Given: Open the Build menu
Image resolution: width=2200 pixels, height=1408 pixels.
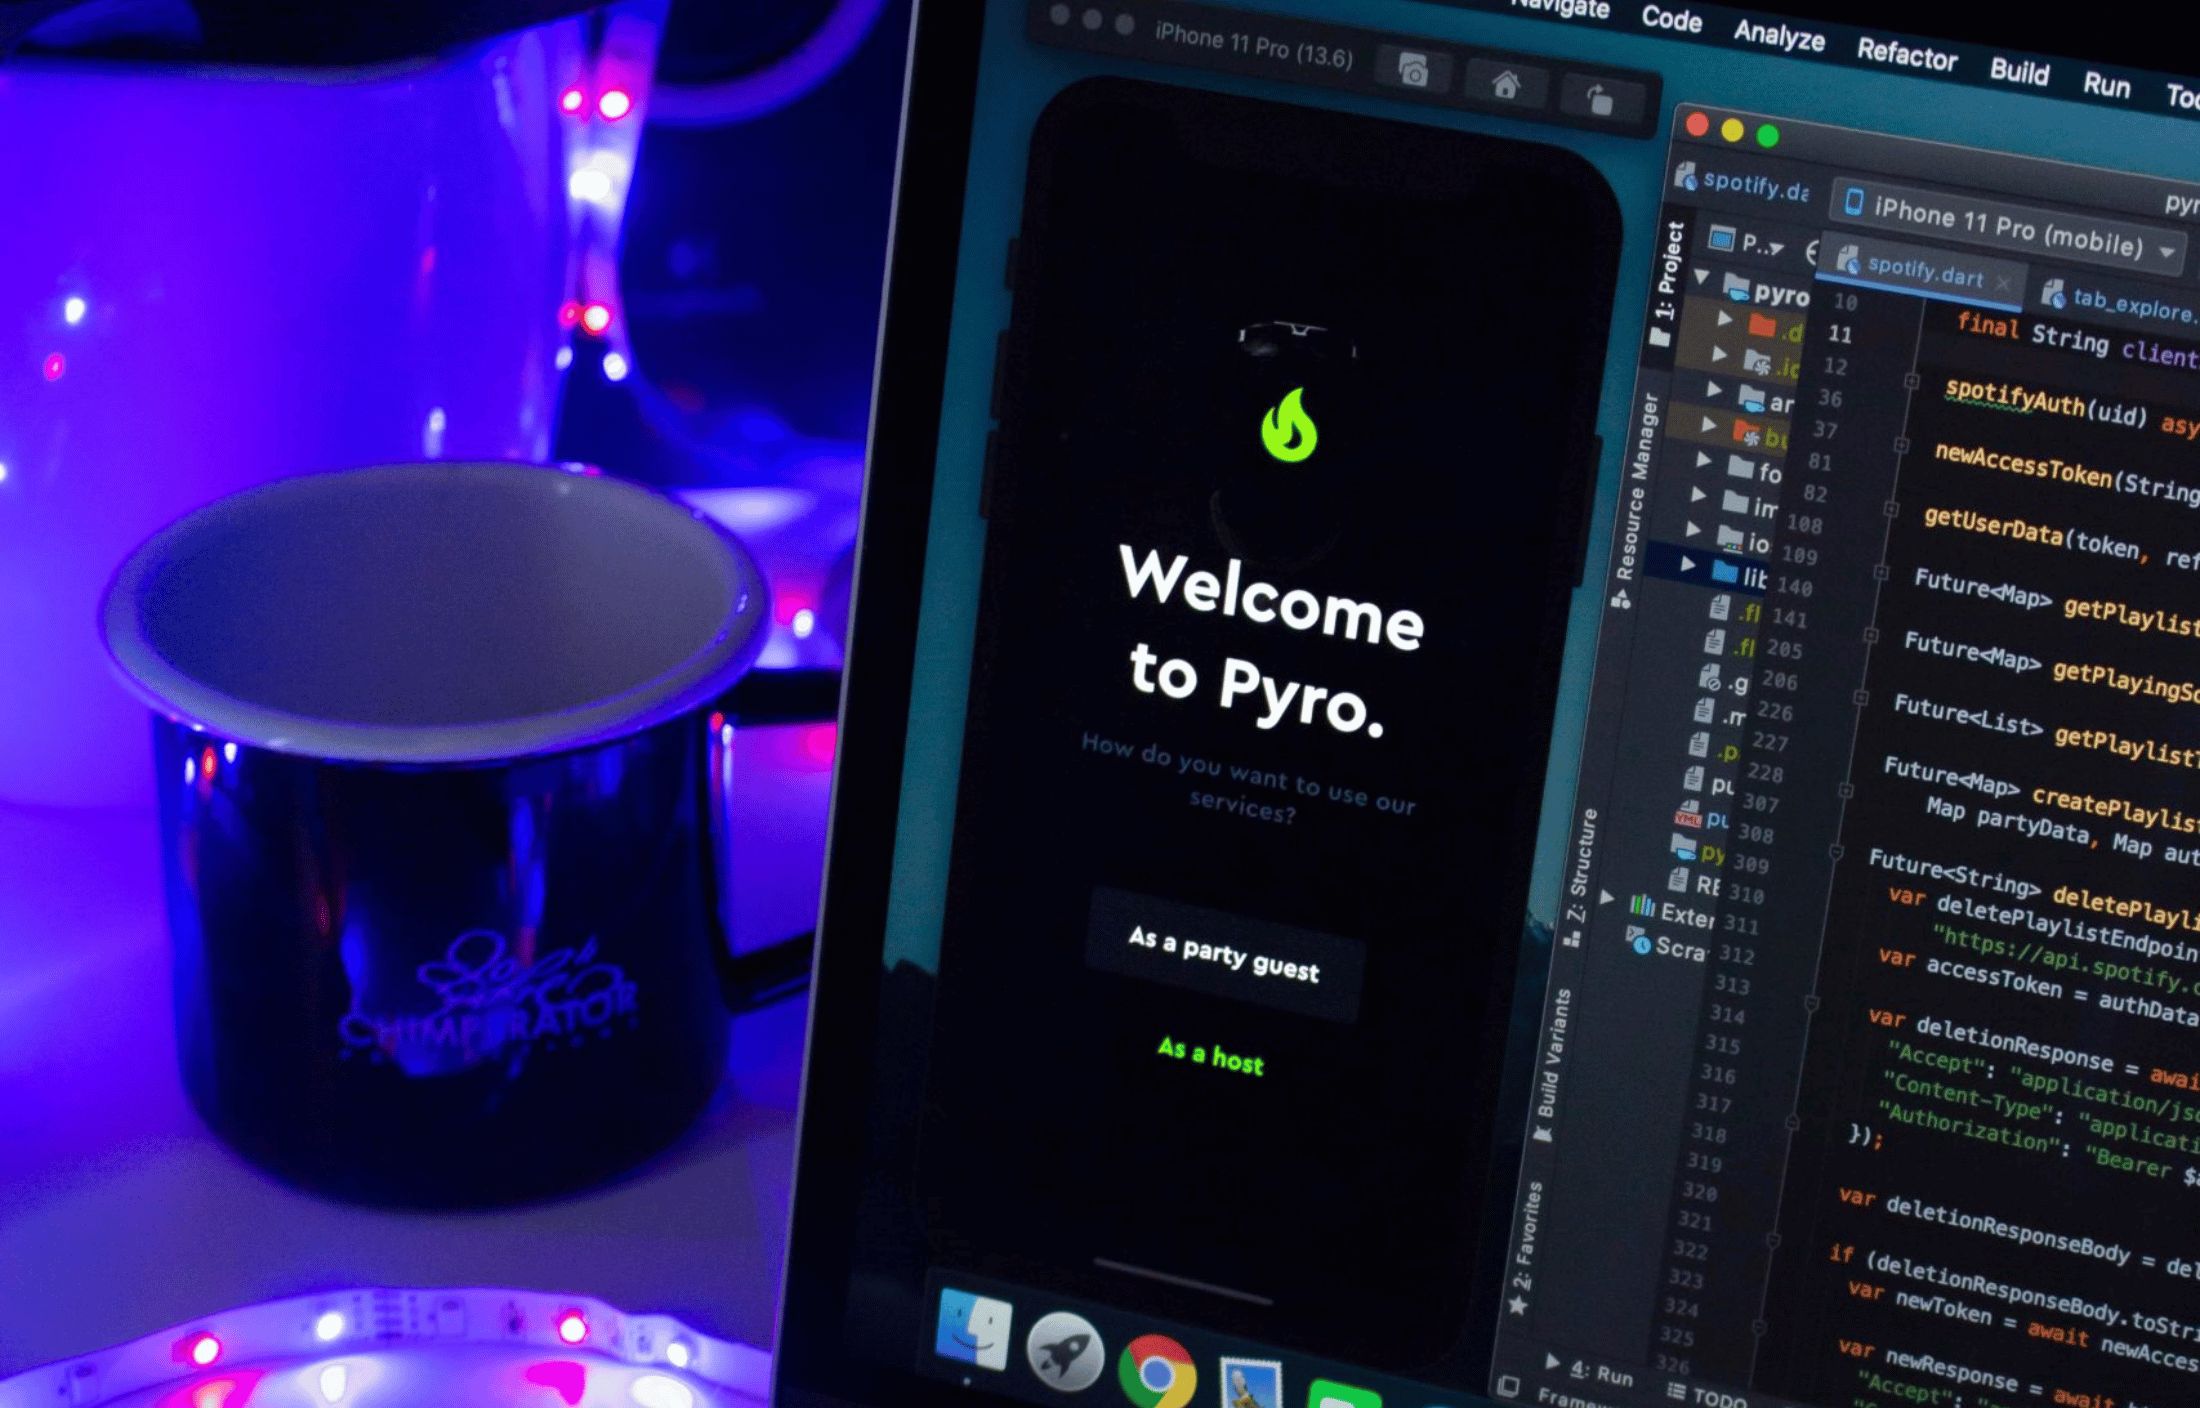Looking at the screenshot, I should click(2019, 71).
